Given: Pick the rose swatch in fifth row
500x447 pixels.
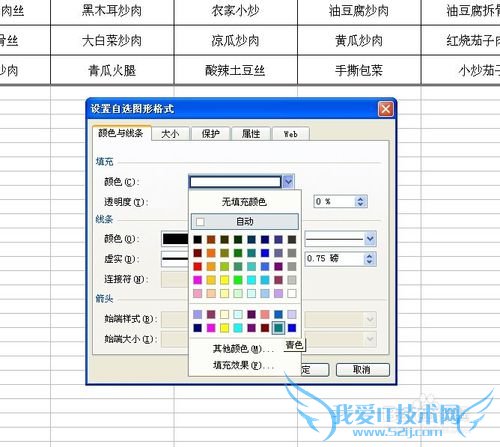Looking at the screenshot, I should 198,293.
